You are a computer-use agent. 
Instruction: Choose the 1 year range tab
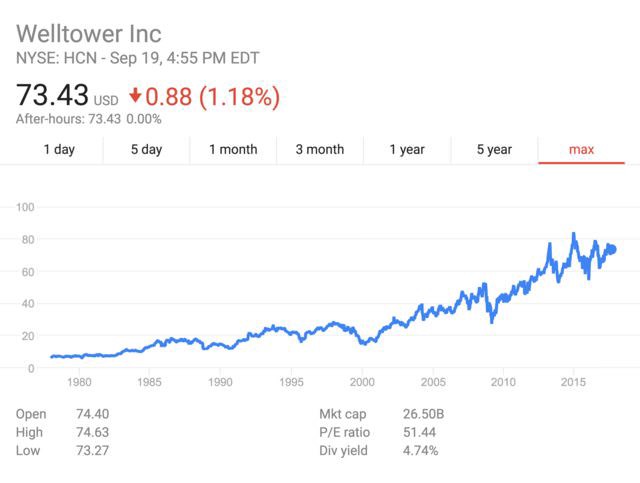tap(407, 149)
